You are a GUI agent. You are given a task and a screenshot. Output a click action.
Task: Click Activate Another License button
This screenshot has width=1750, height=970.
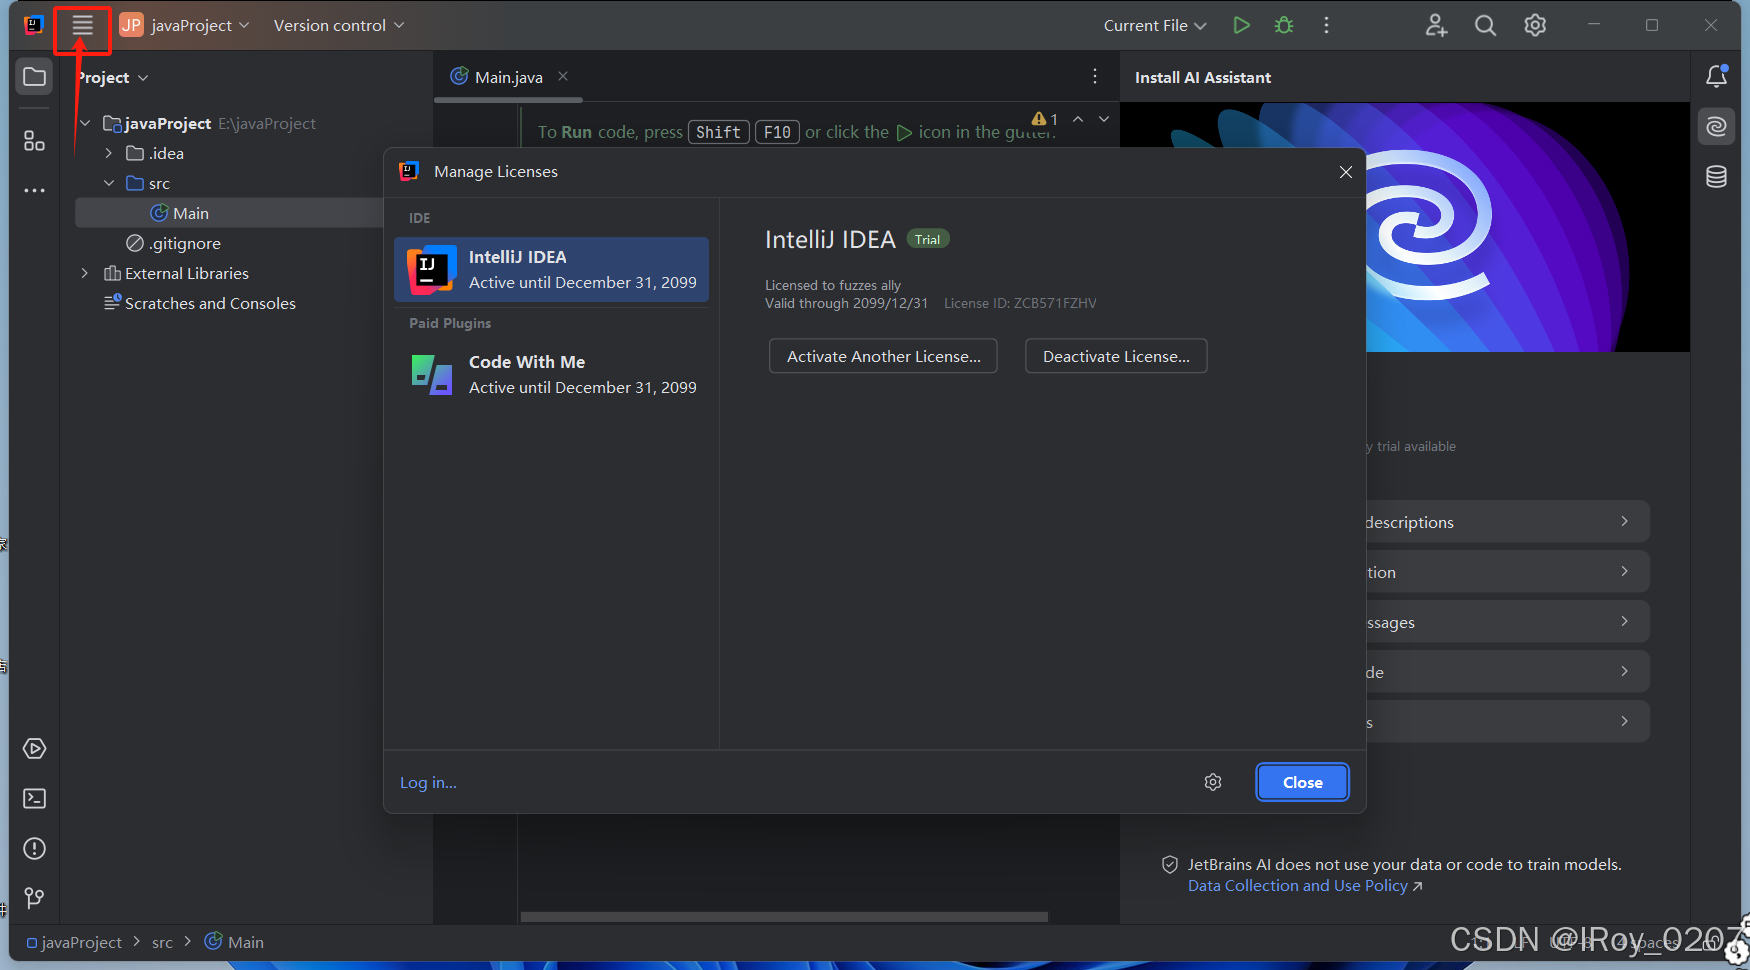(x=883, y=356)
